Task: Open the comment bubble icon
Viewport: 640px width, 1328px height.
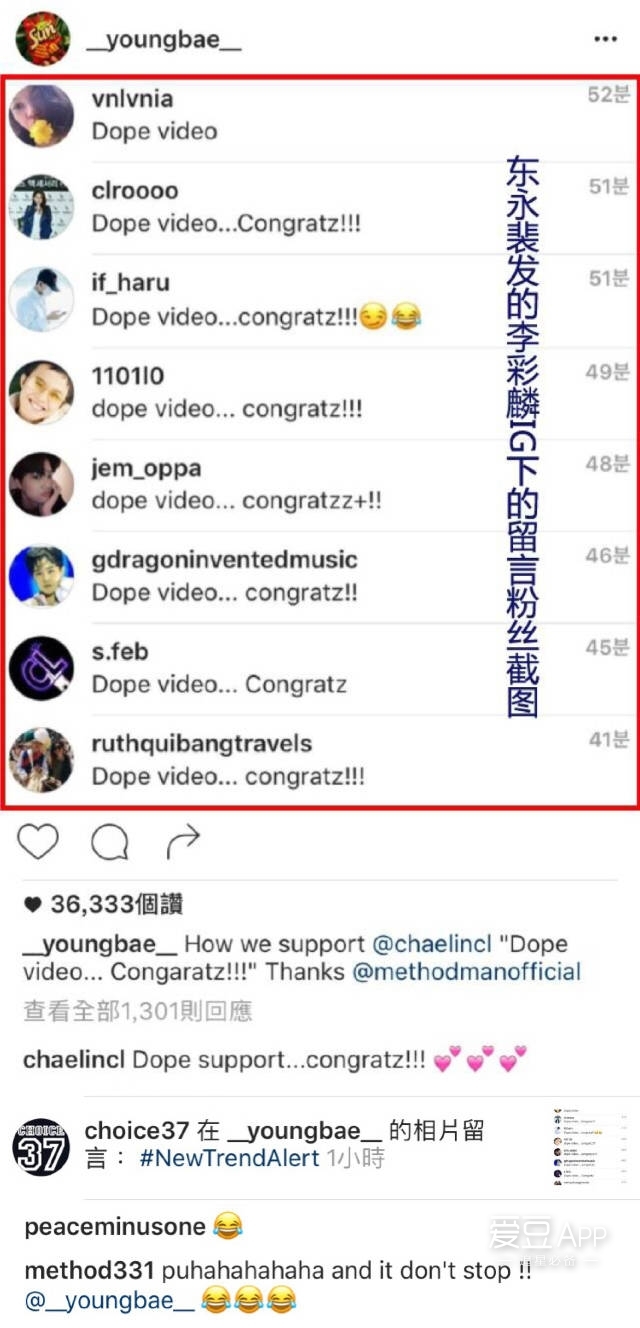Action: pyautogui.click(x=110, y=842)
